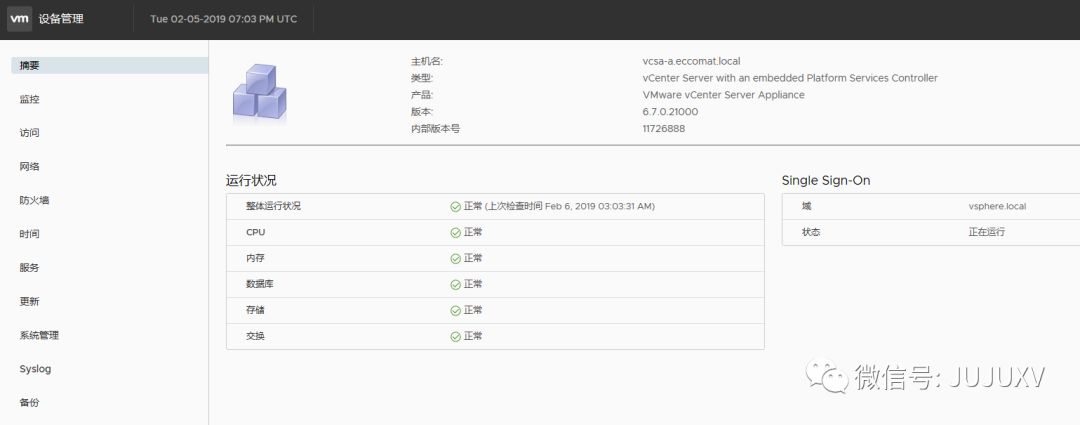Click the 存储 row label
This screenshot has width=1080, height=425.
(256, 311)
